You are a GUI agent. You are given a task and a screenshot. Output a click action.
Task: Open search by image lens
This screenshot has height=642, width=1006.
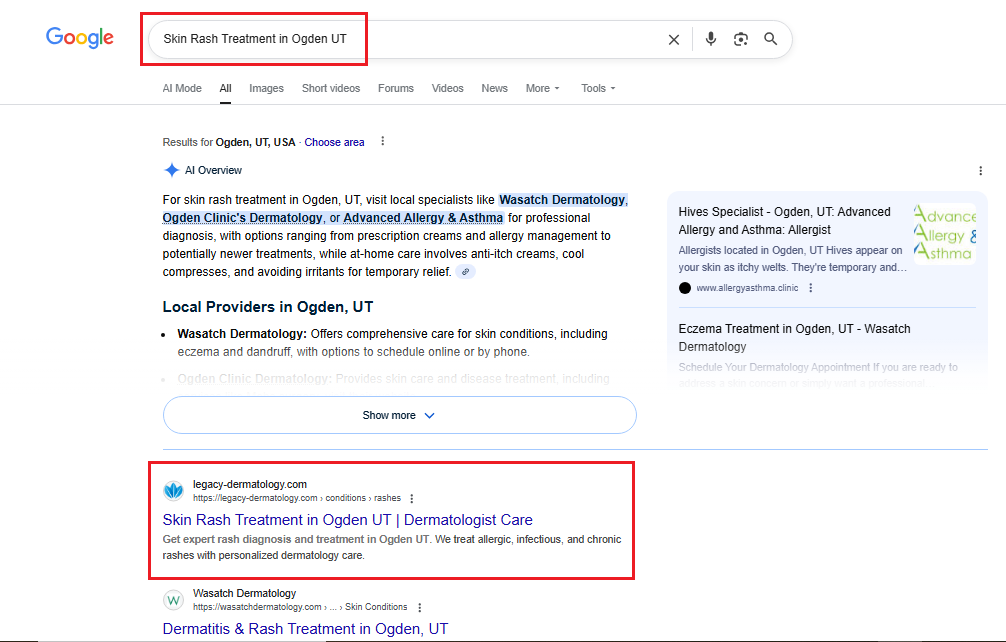click(740, 39)
